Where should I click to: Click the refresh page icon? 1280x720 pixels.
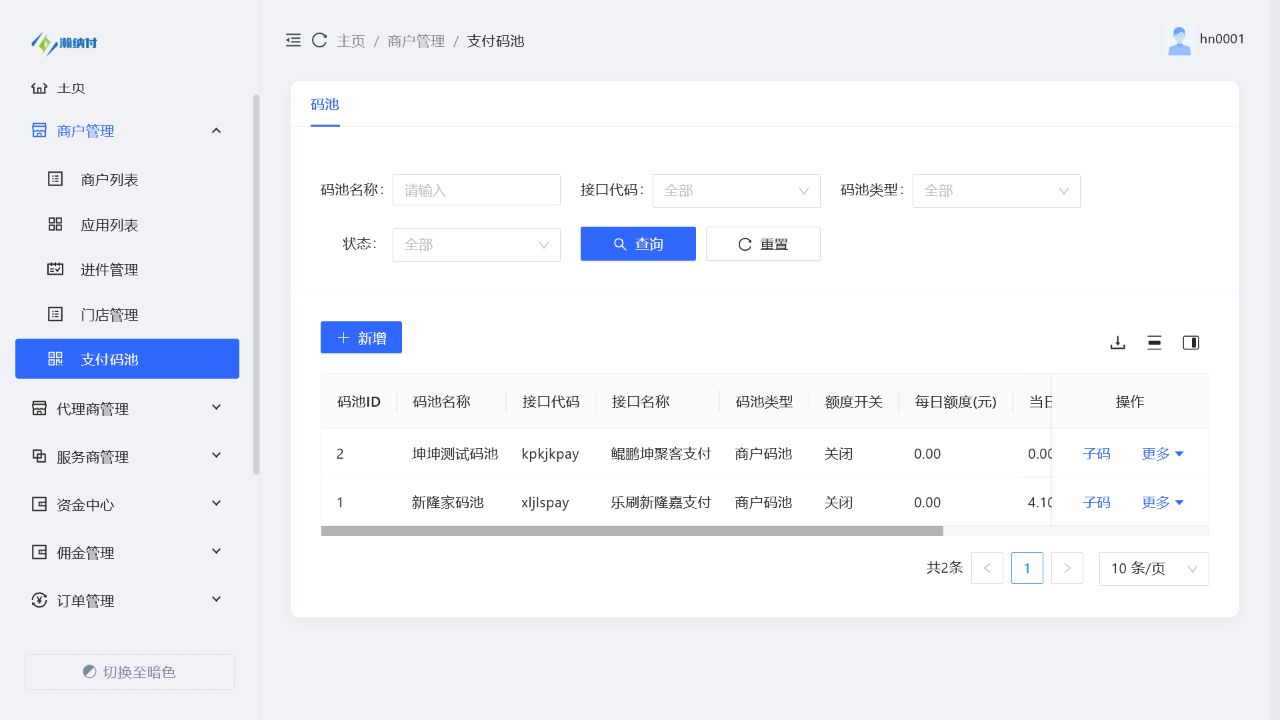coord(320,40)
